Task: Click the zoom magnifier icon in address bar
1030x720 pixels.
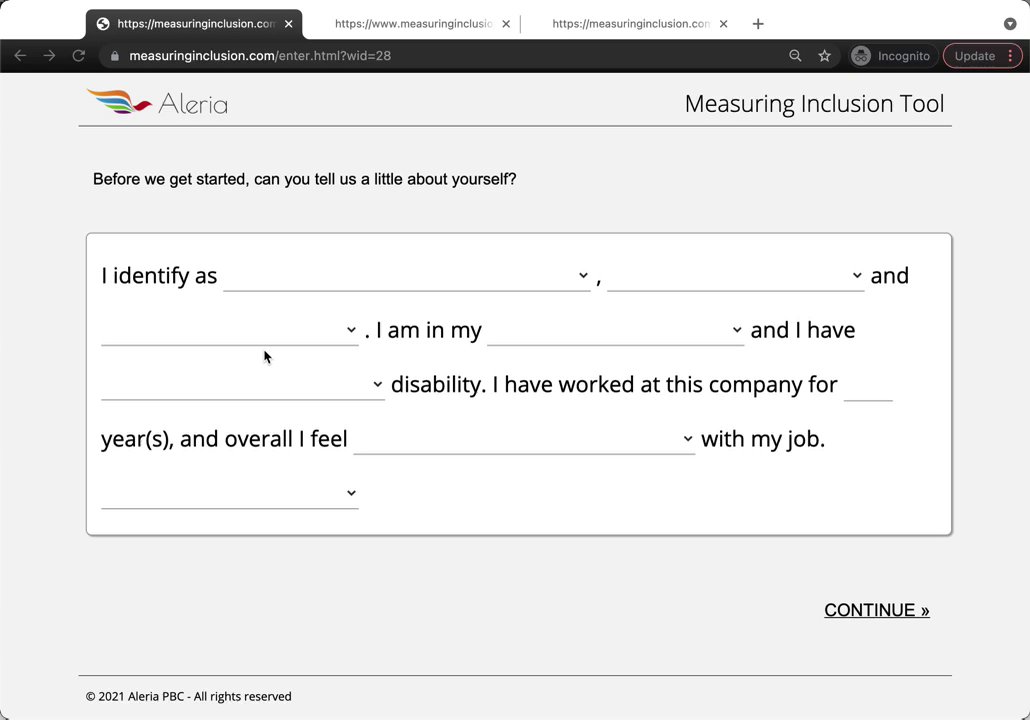Action: tap(795, 56)
